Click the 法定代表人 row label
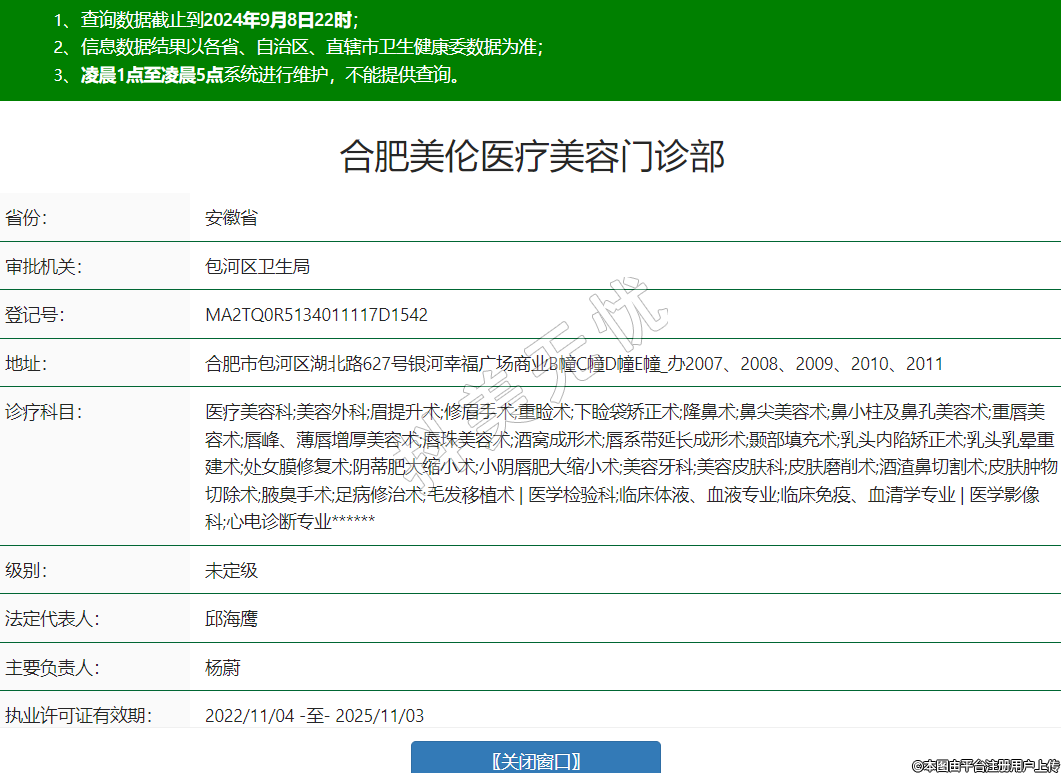 pyautogui.click(x=52, y=619)
